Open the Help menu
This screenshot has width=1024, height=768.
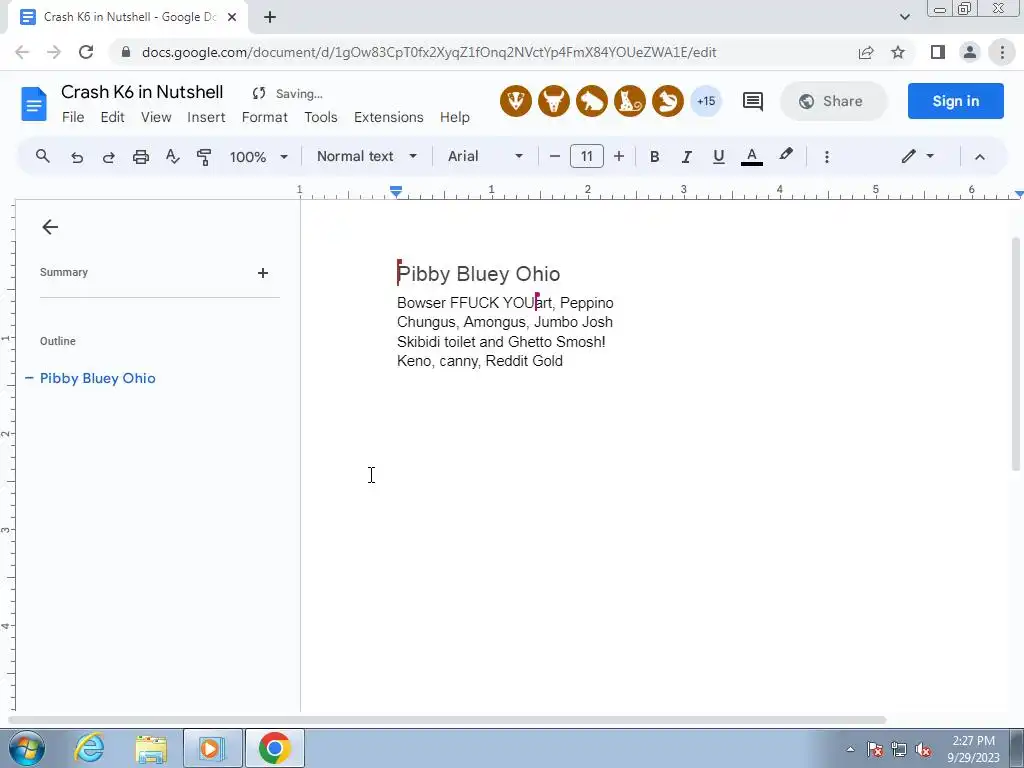[455, 117]
